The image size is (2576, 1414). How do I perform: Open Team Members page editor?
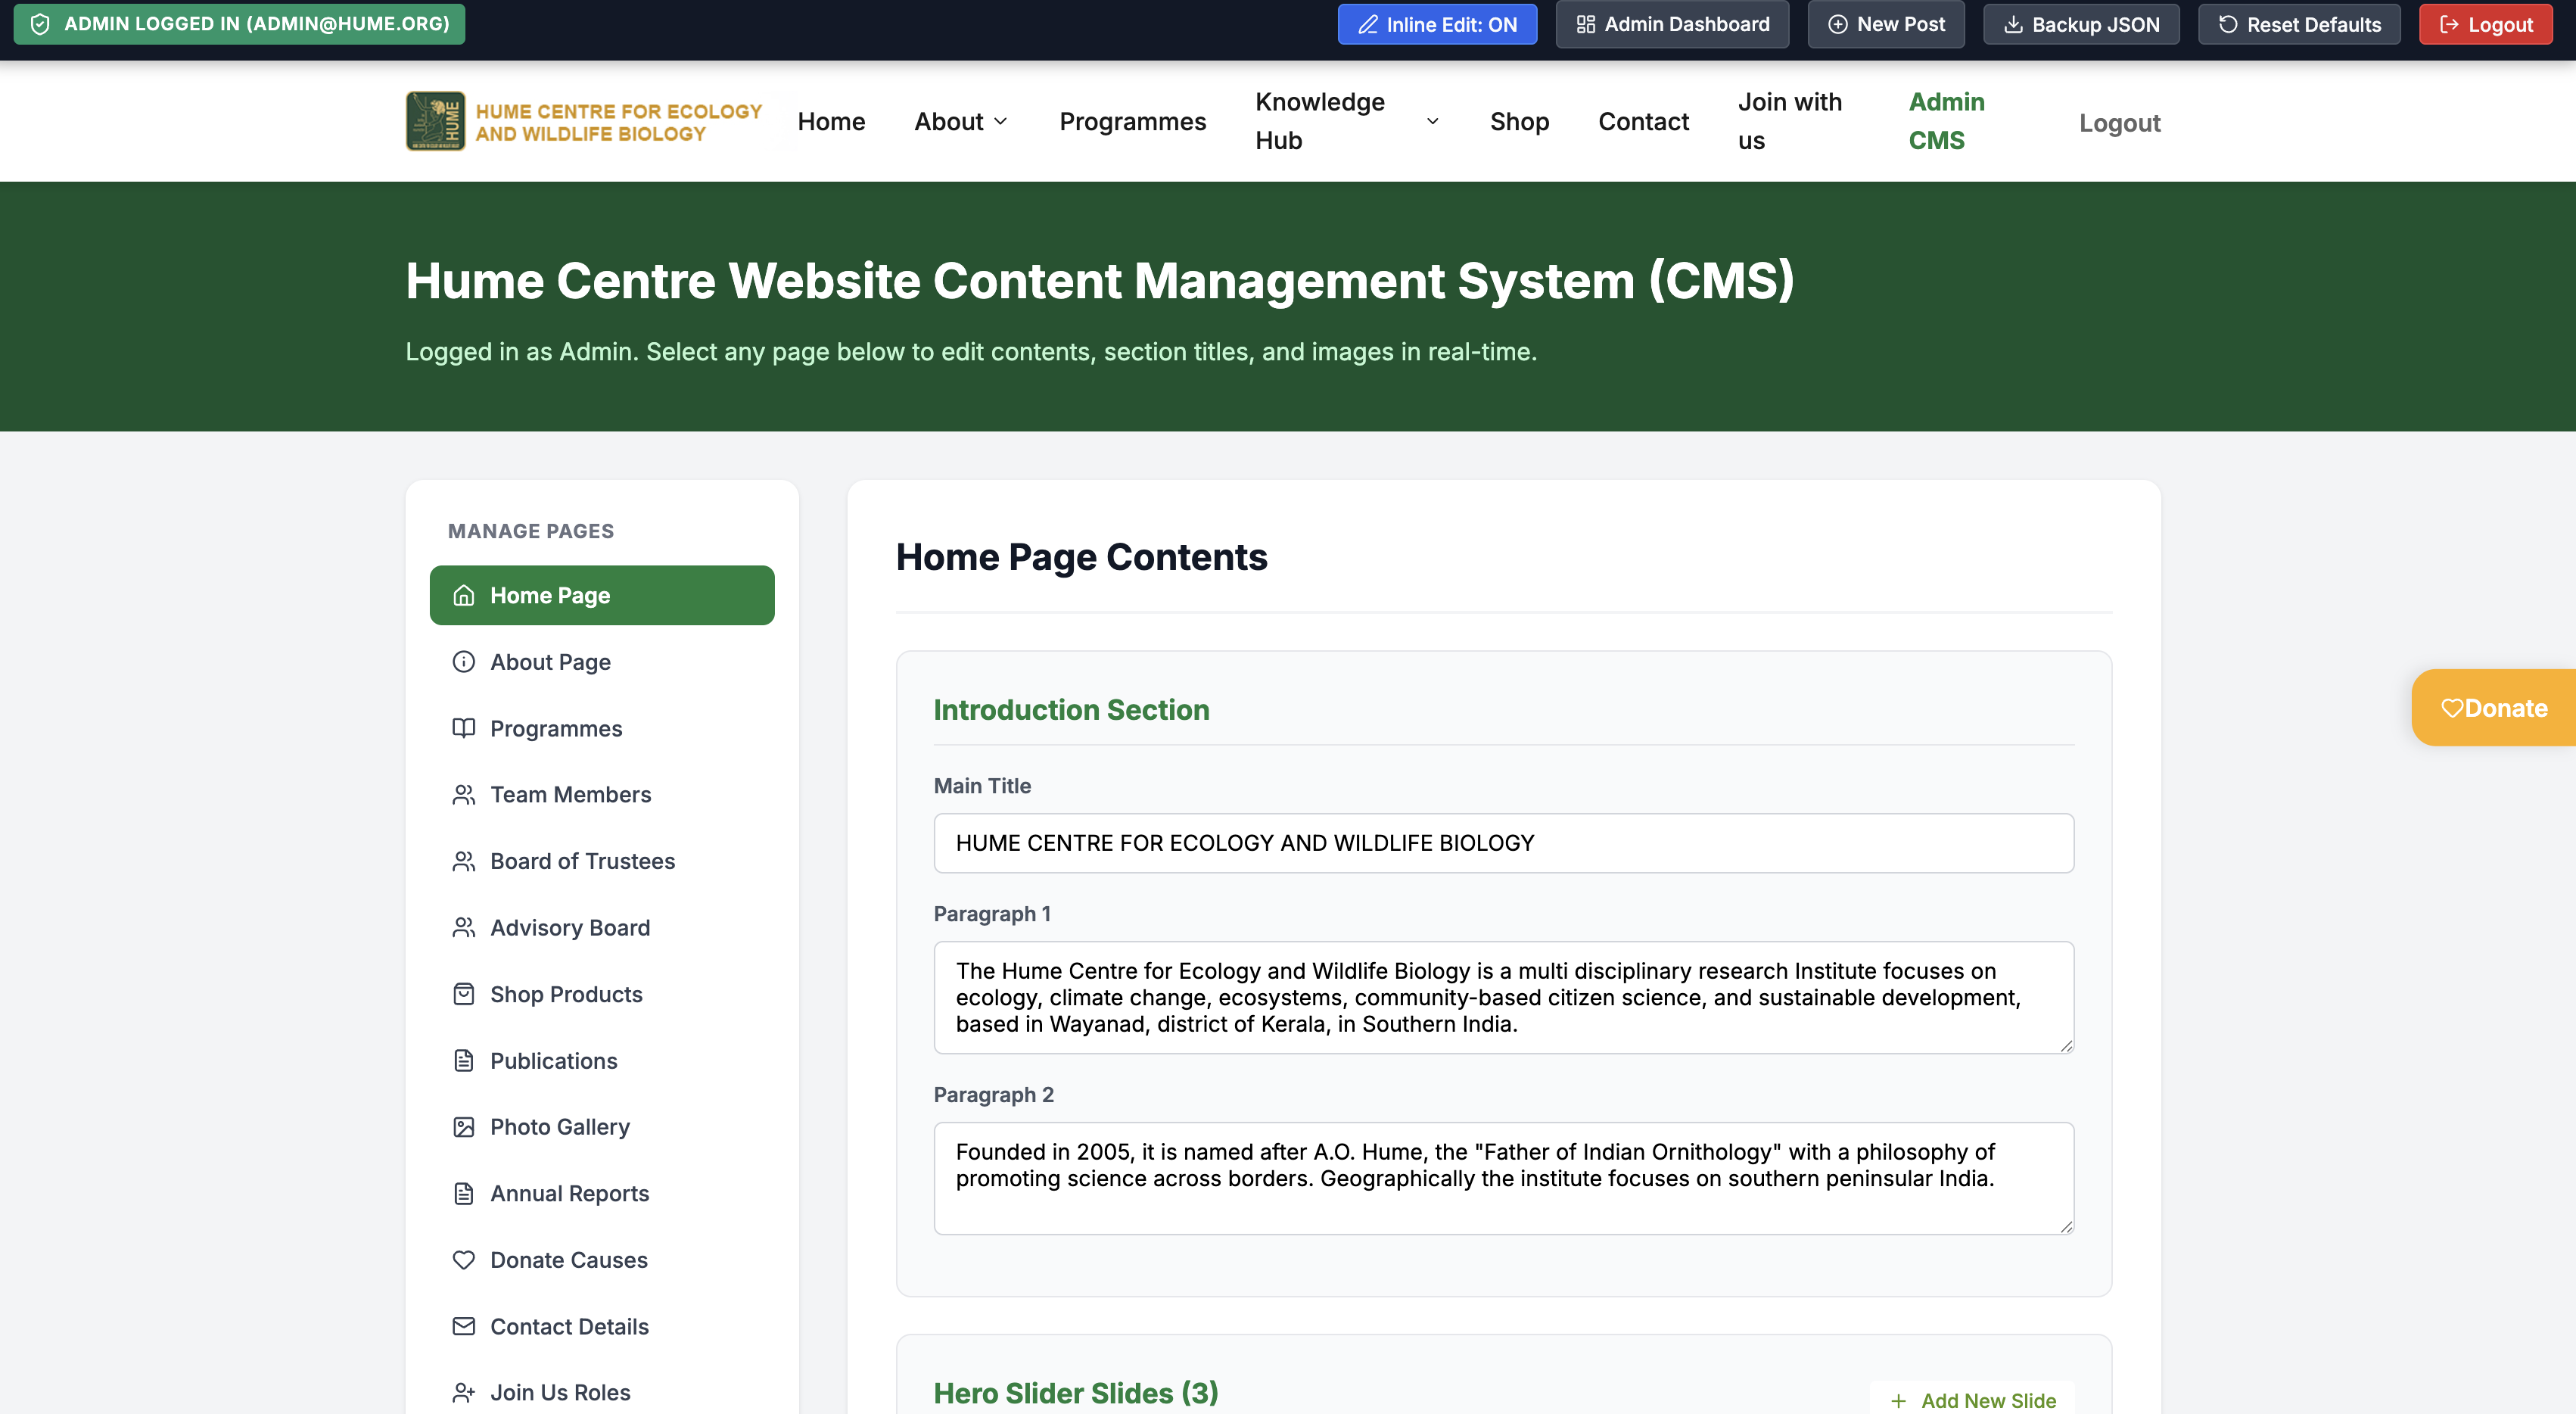[602, 795]
